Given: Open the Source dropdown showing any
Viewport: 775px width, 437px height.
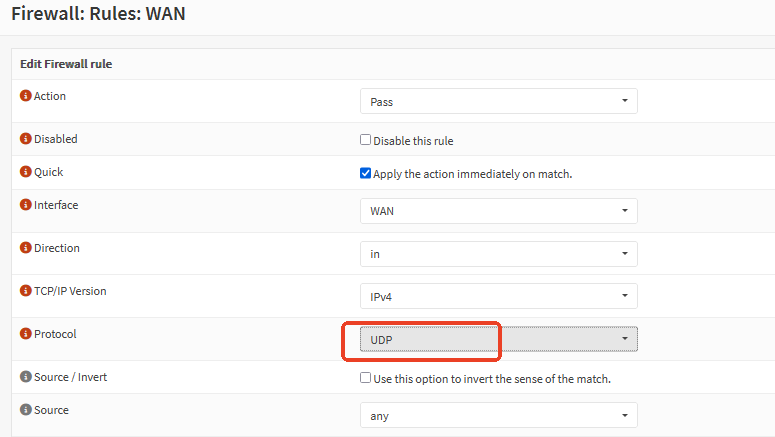Looking at the screenshot, I should tap(498, 415).
